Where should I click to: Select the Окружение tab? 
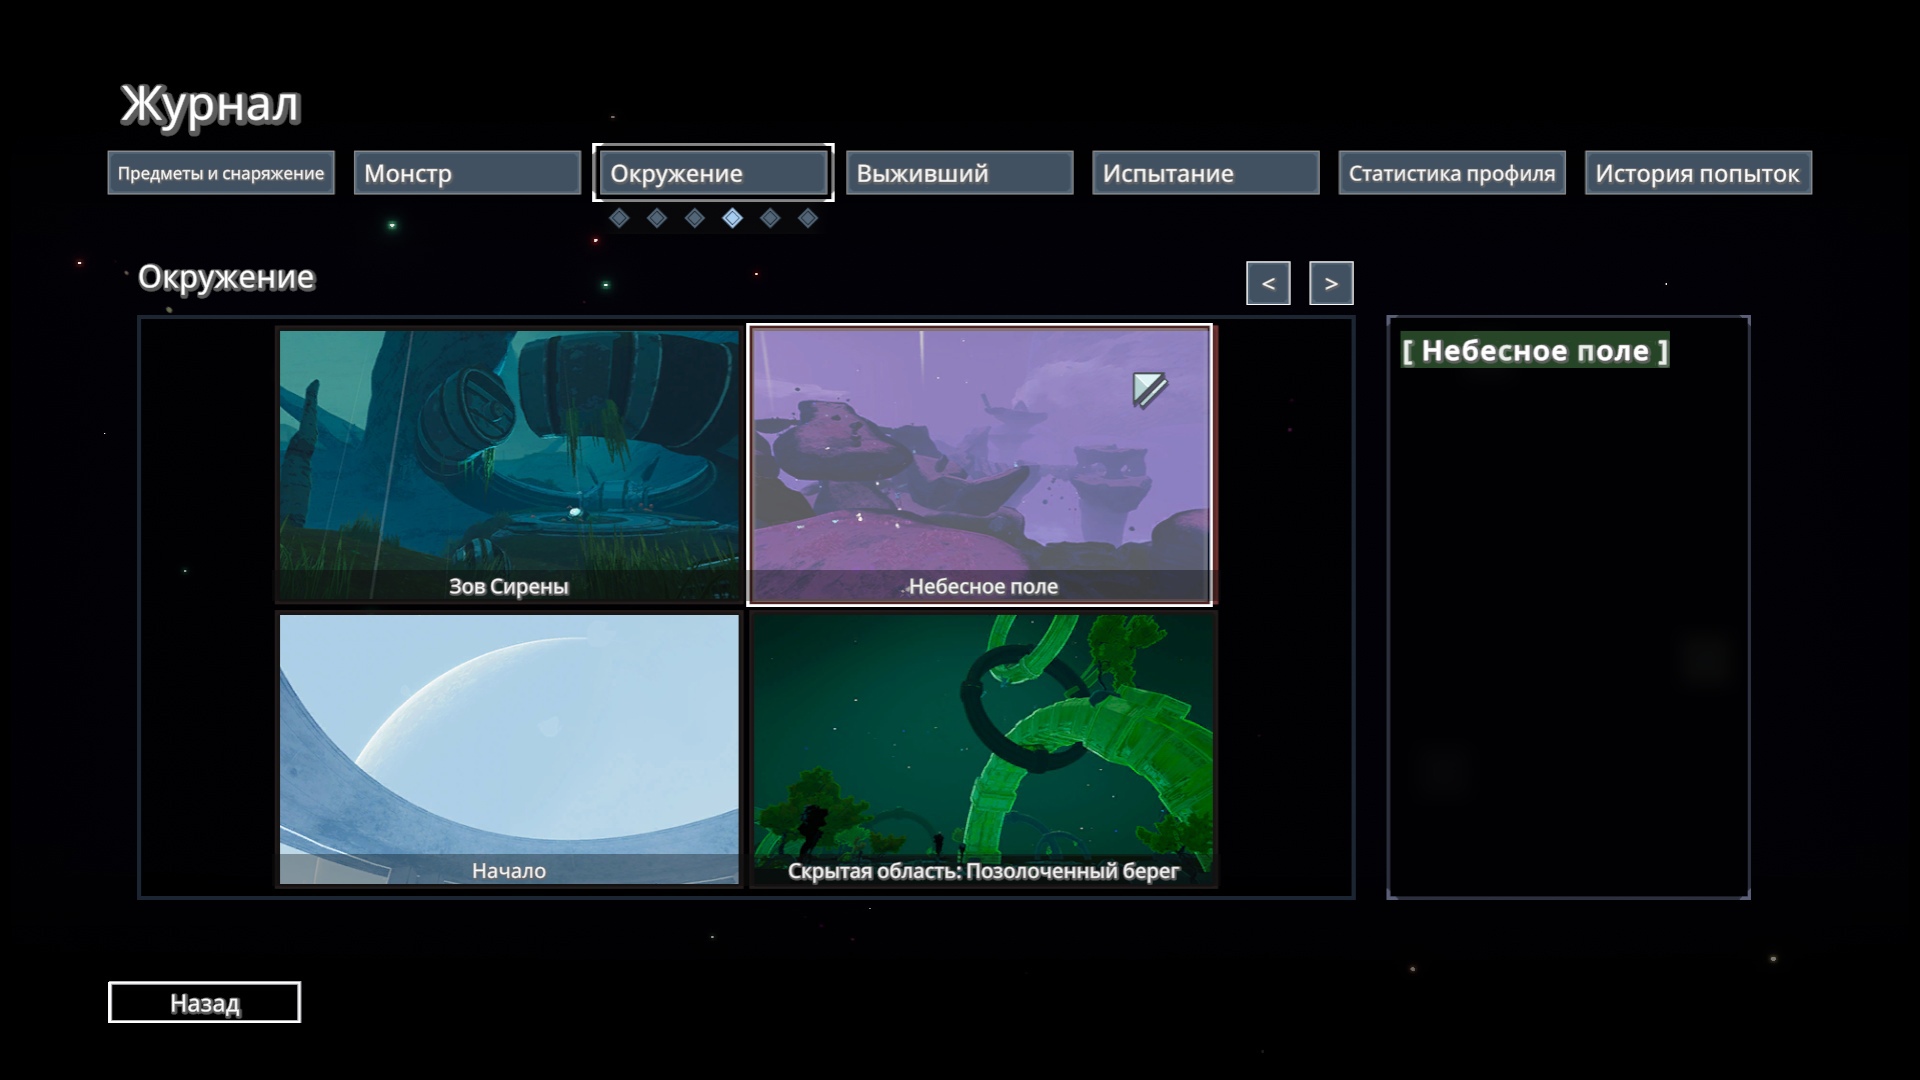coord(713,173)
